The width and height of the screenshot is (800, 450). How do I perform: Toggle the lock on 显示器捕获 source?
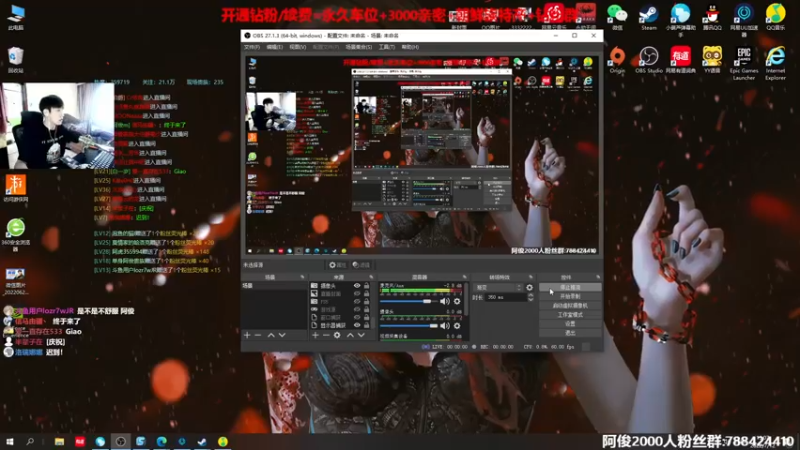[366, 325]
